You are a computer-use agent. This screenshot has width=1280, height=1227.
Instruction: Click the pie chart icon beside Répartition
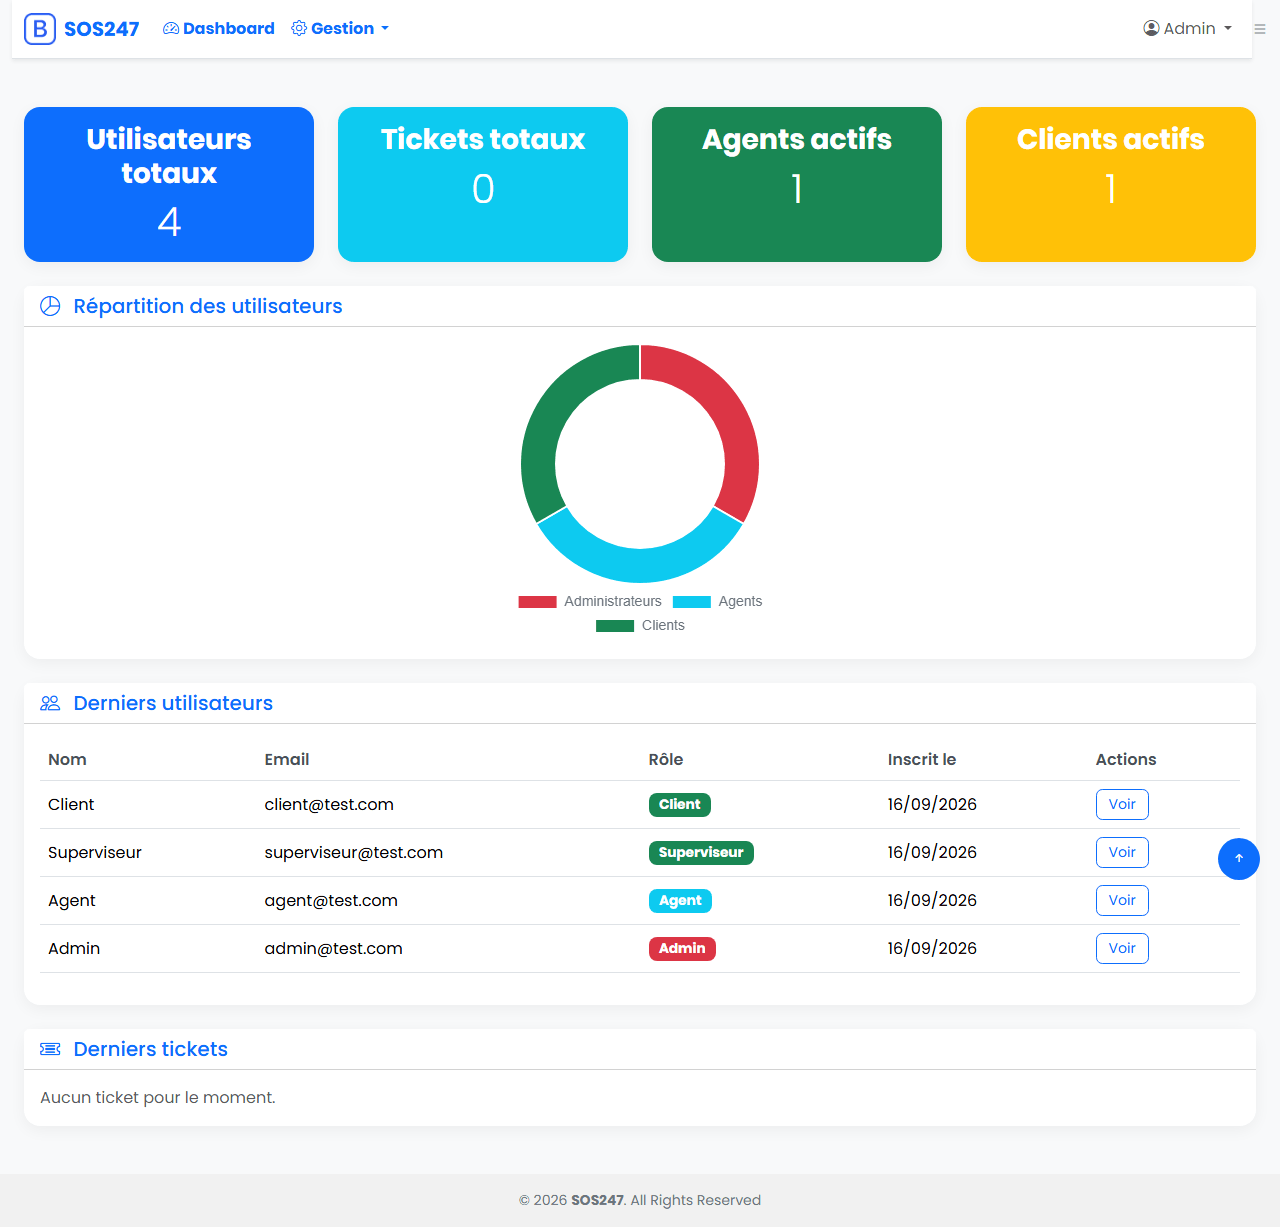click(x=50, y=306)
